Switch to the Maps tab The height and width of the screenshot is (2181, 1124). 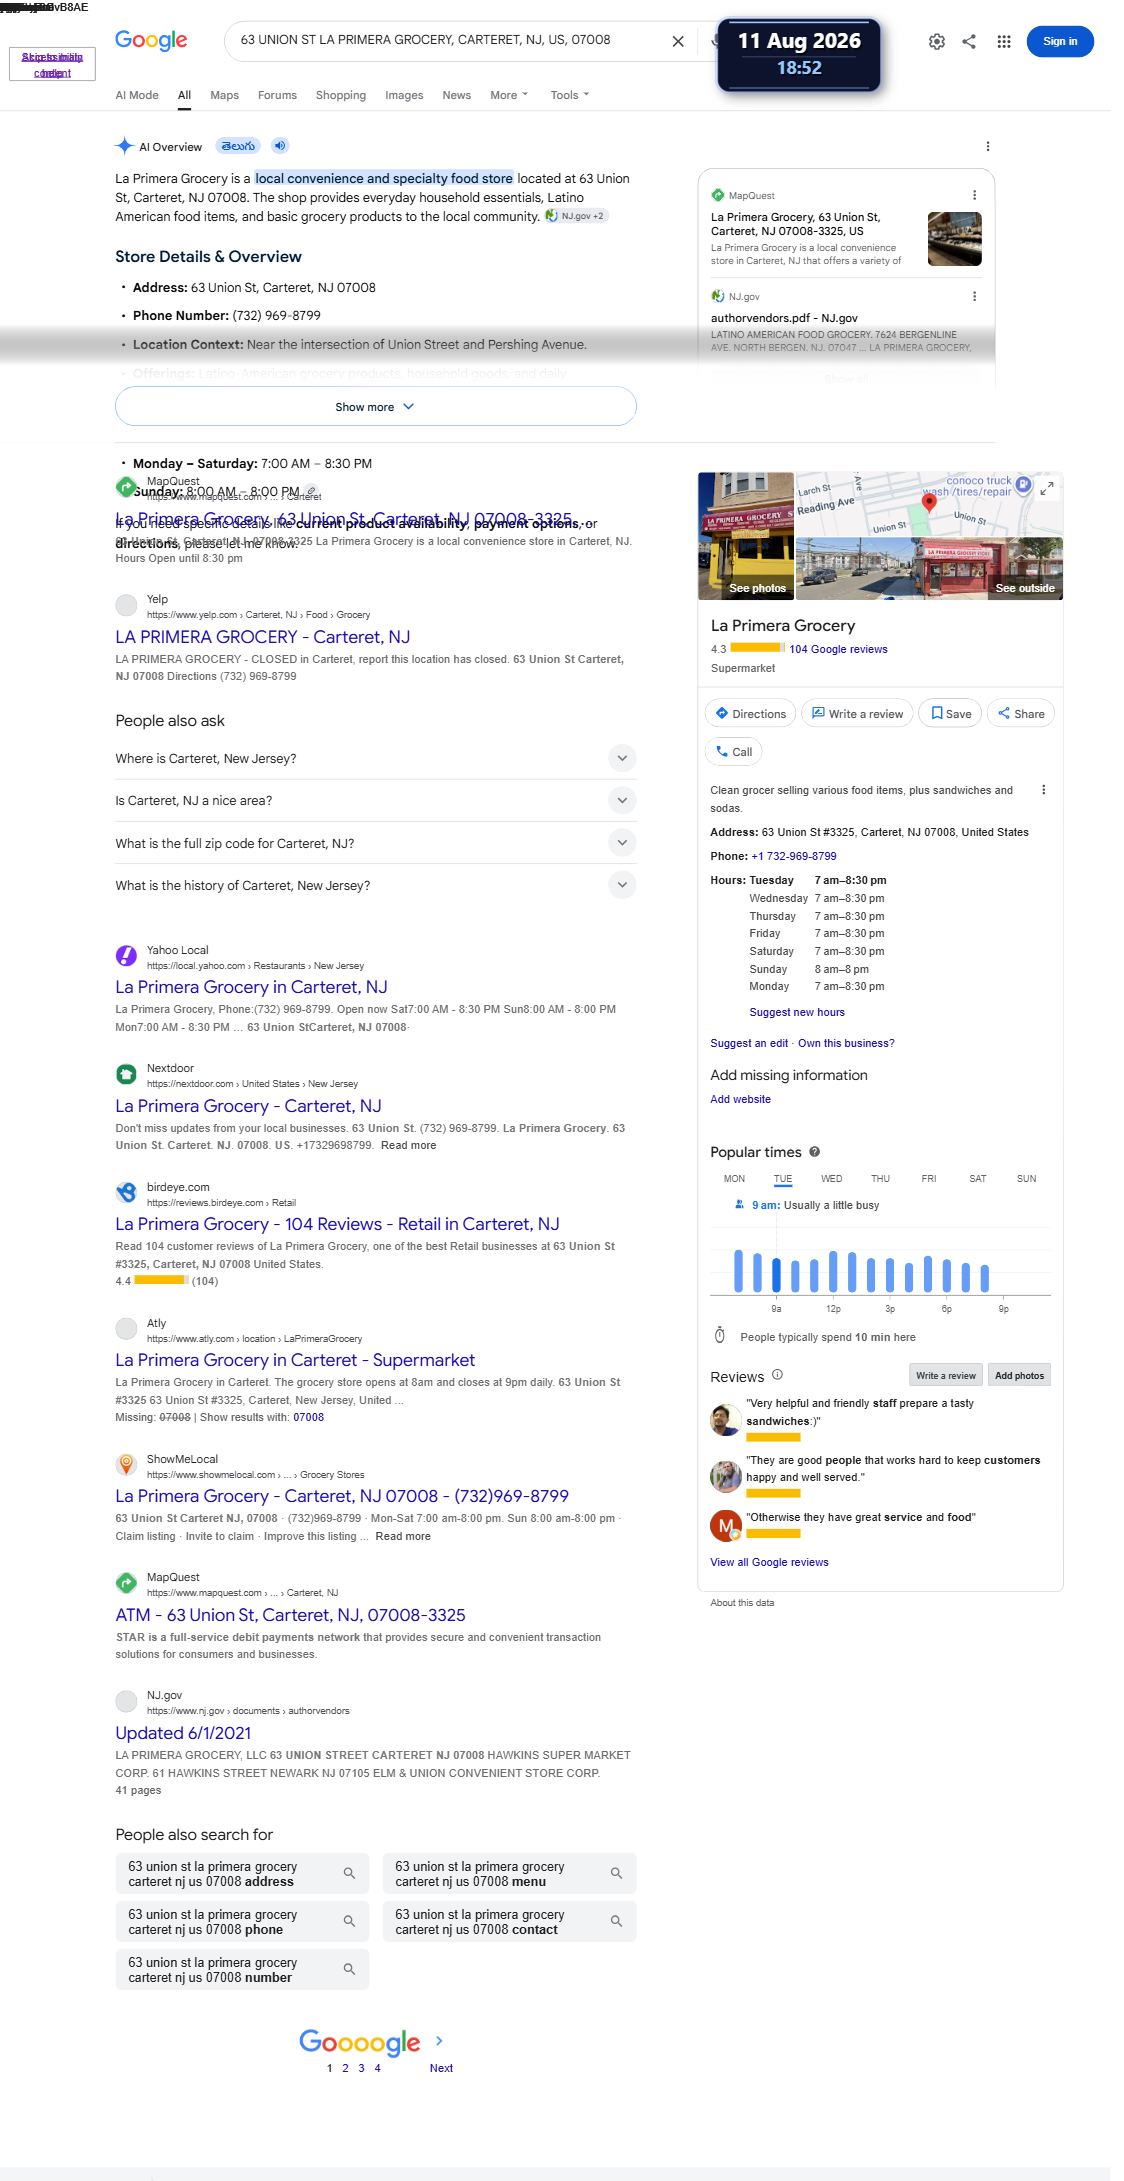[224, 95]
